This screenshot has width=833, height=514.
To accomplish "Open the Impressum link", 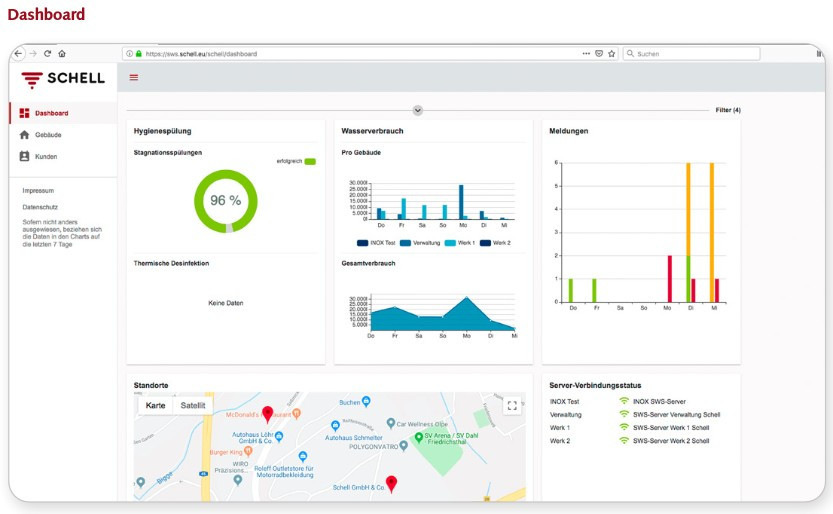I will 38,190.
